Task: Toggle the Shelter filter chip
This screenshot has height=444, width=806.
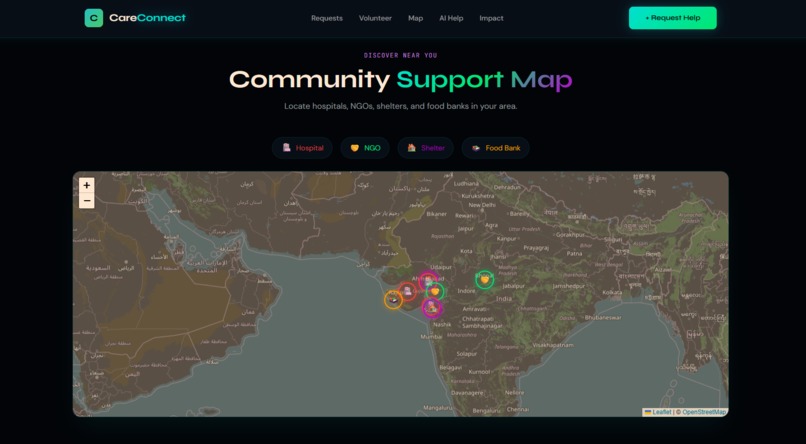Action: pos(426,148)
